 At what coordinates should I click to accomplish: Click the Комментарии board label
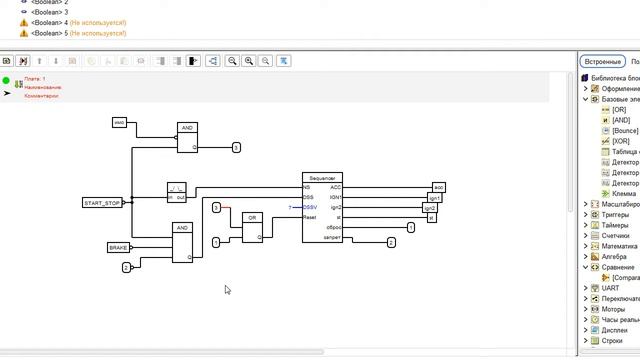[41, 96]
